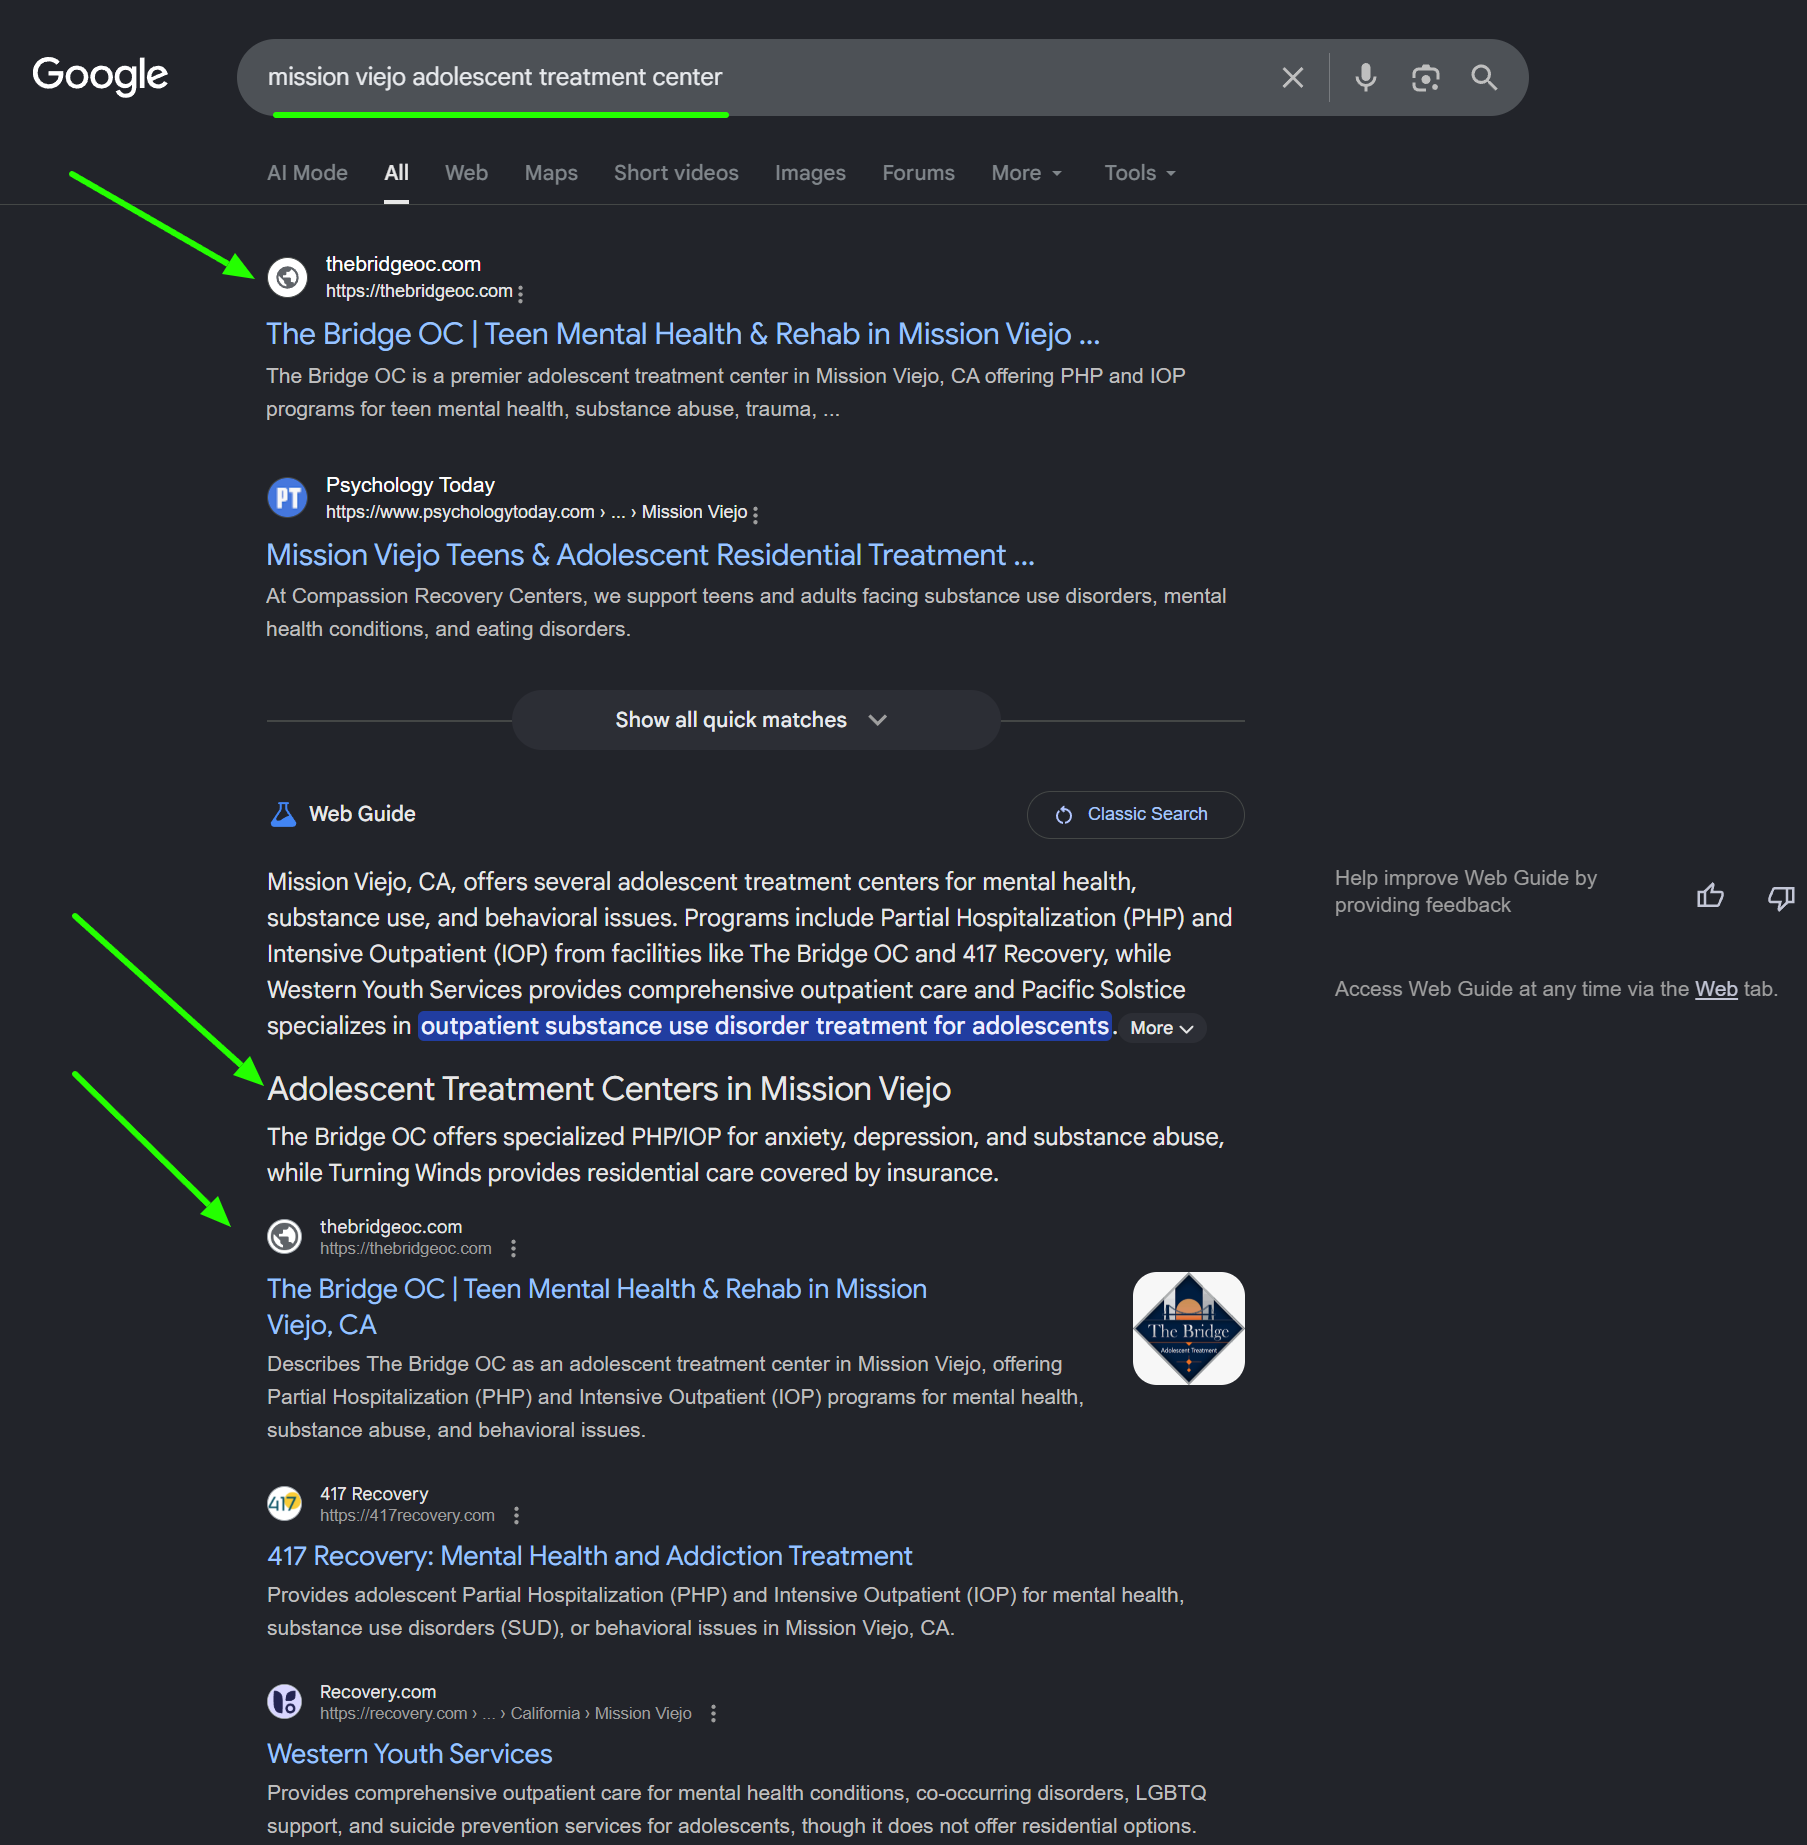The width and height of the screenshot is (1807, 1845).
Task: Click The Bridge logo thumbnail
Action: pyautogui.click(x=1188, y=1328)
